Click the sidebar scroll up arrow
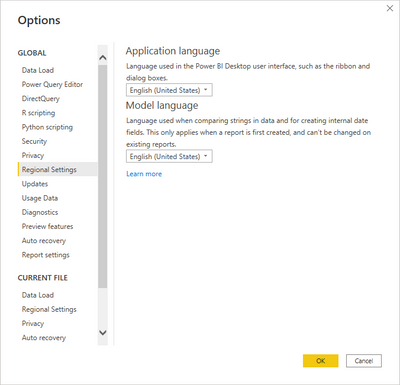Screen dimensions: 400x385 point(103,58)
